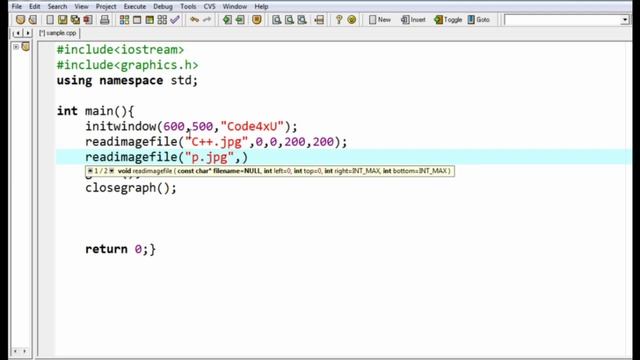This screenshot has height=360, width=640.
Task: Click the About Dev-C++ round icon
Action: point(351,20)
